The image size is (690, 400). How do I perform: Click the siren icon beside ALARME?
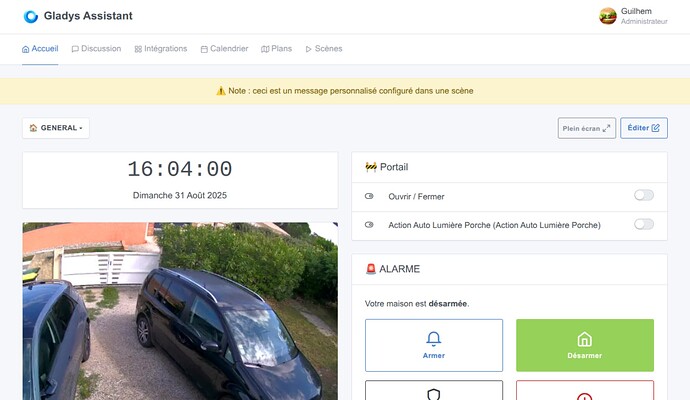point(371,269)
